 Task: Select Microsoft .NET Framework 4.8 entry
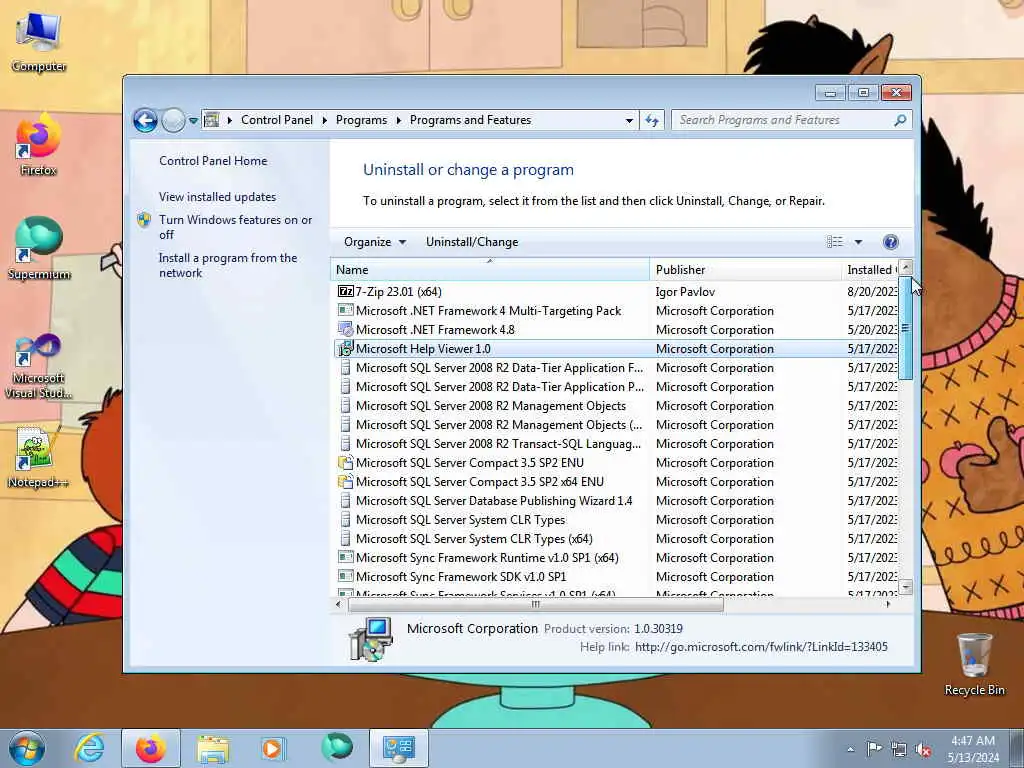[x=616, y=330]
